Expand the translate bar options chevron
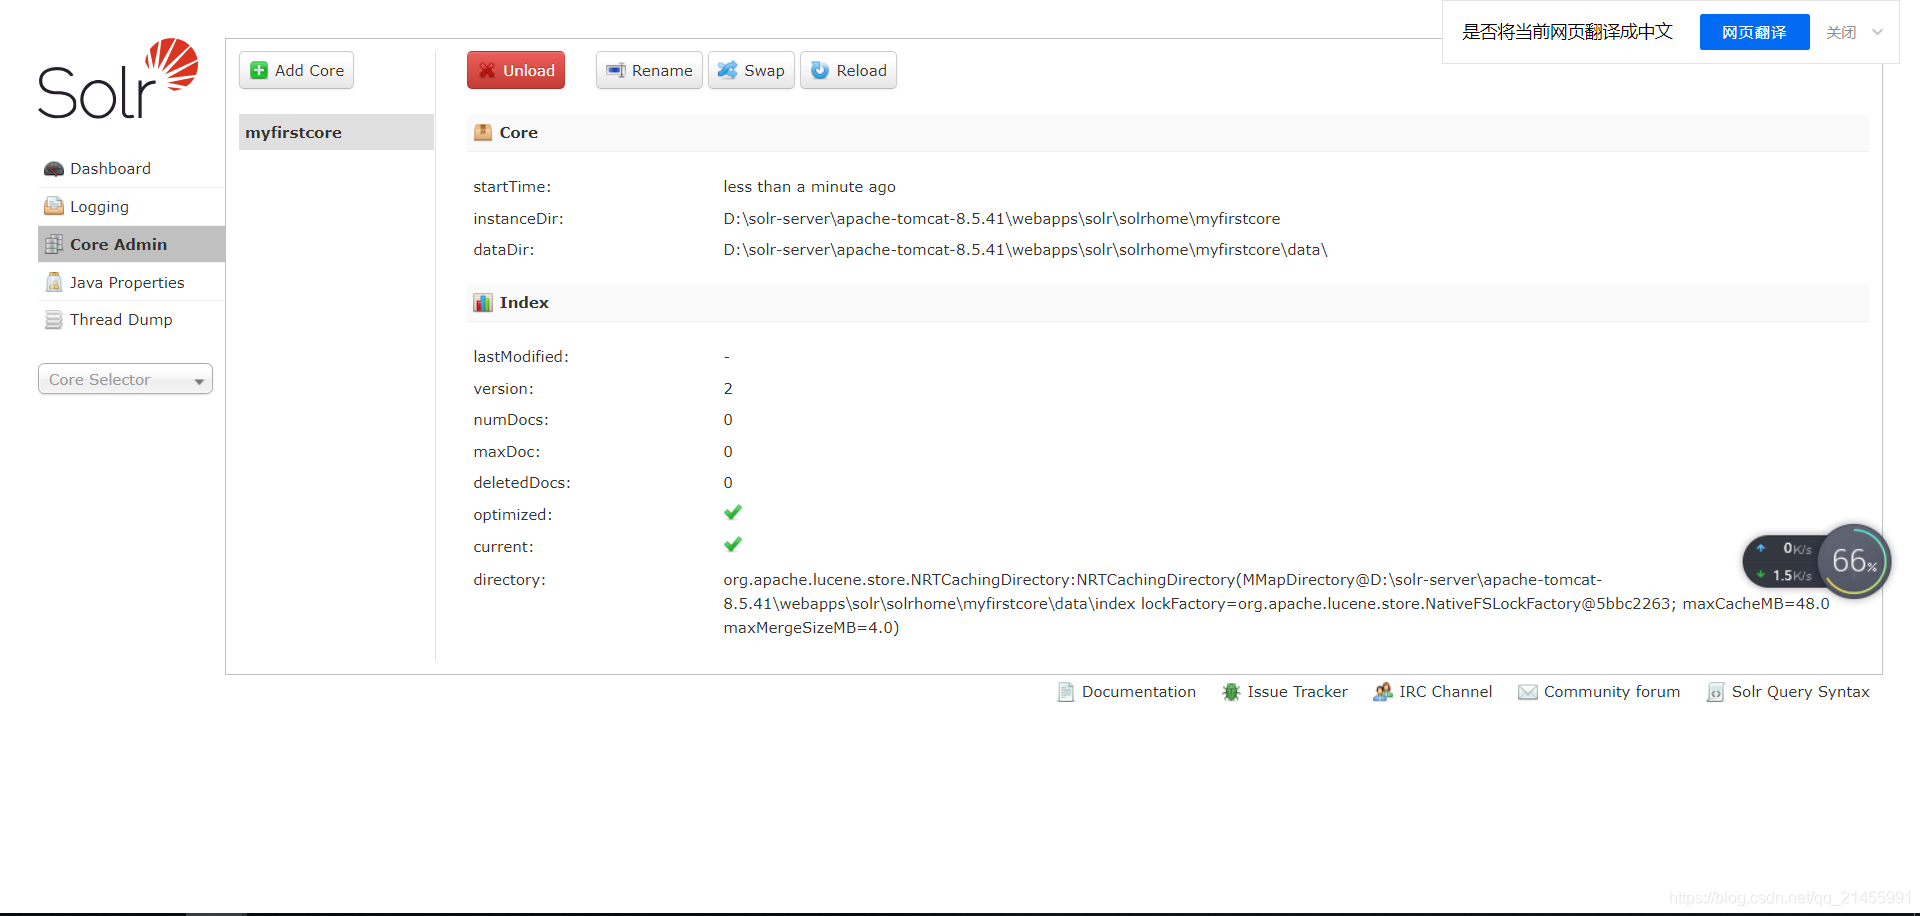The height and width of the screenshot is (916, 1920). [x=1877, y=32]
